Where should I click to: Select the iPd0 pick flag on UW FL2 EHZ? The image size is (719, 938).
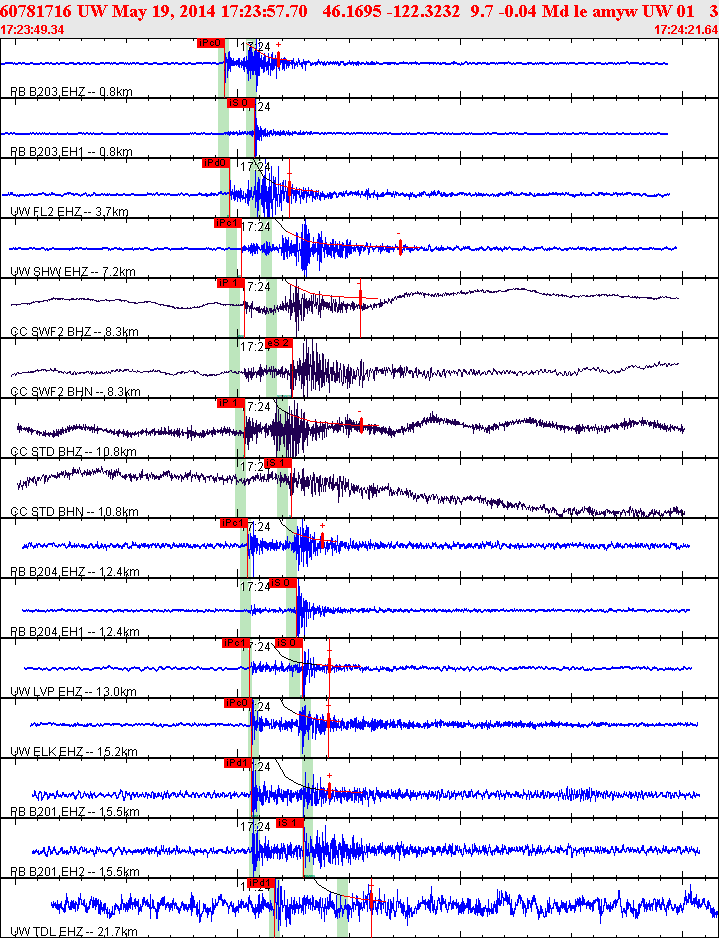(216, 163)
